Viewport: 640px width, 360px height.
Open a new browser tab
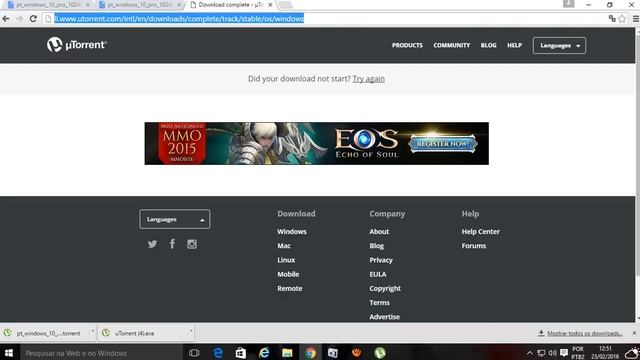(x=285, y=5)
